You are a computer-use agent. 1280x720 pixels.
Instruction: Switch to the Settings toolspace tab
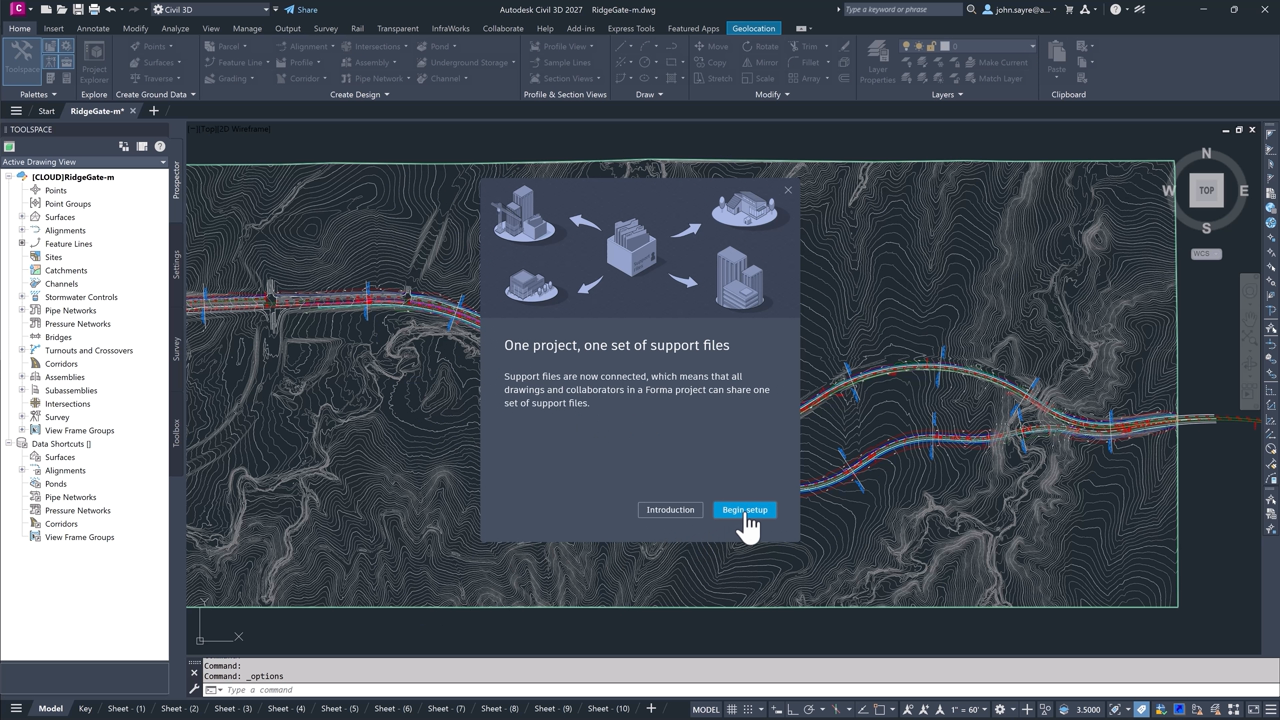point(177,265)
